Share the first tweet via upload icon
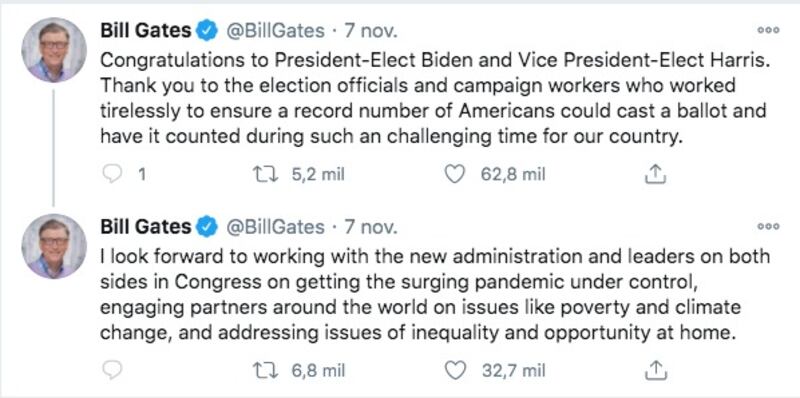 656,175
